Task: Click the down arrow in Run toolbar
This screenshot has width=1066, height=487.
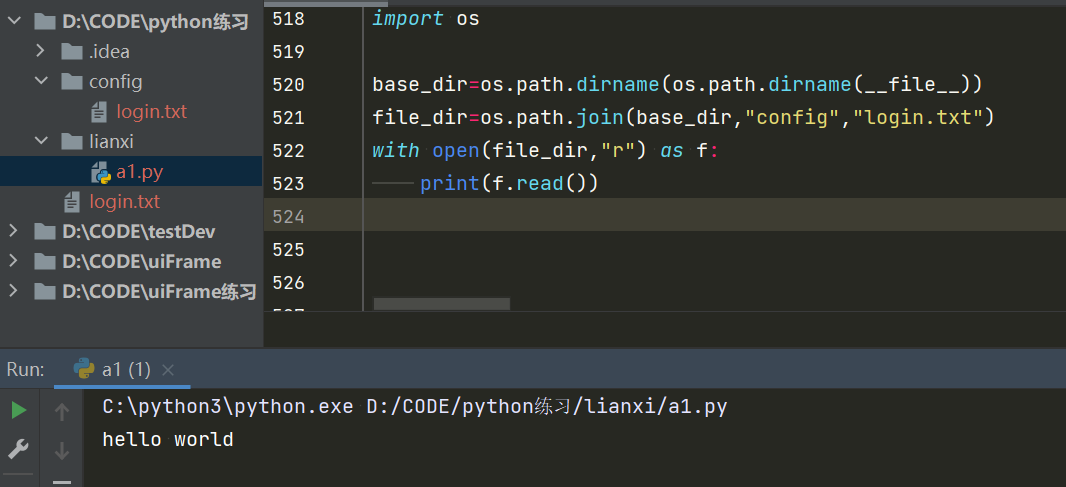Action: pos(62,451)
